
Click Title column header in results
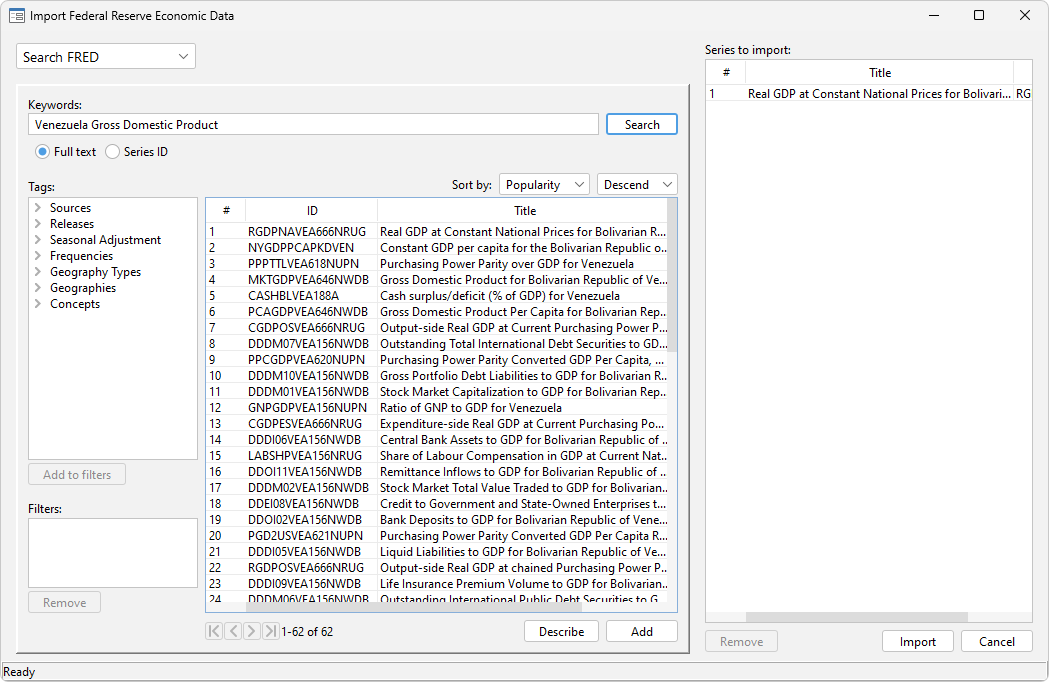click(524, 211)
